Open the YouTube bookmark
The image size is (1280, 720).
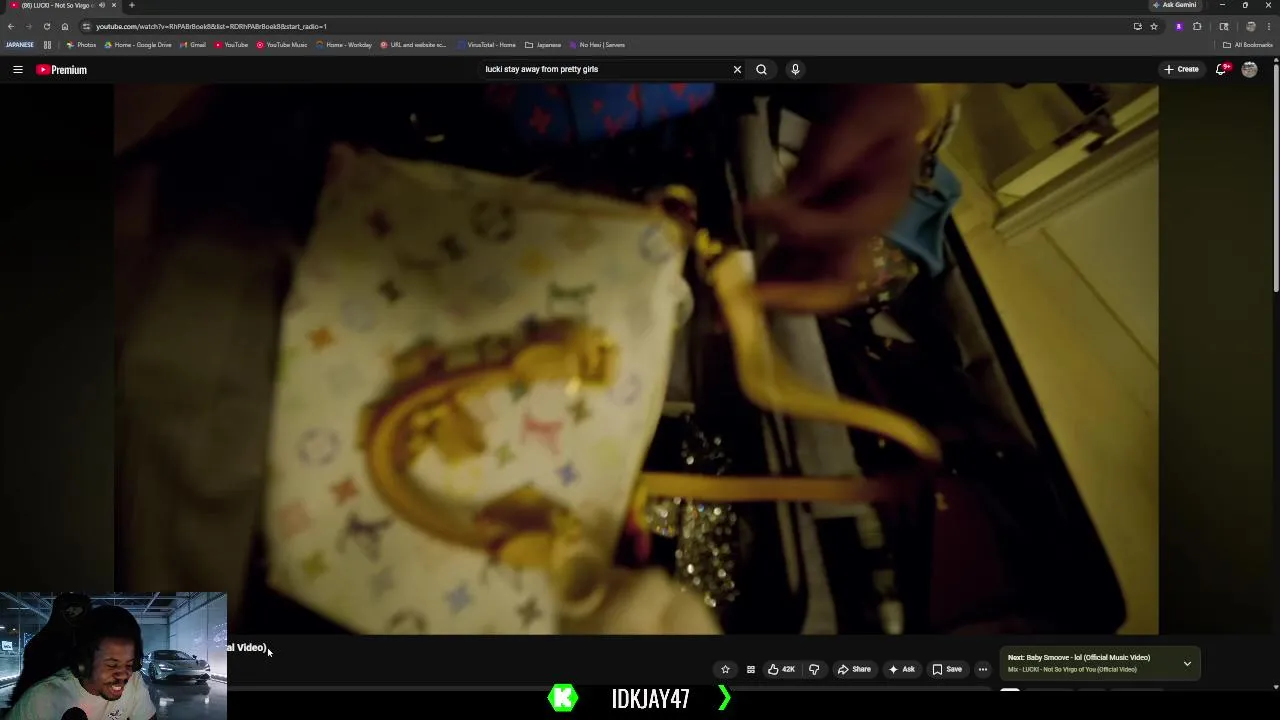(231, 45)
